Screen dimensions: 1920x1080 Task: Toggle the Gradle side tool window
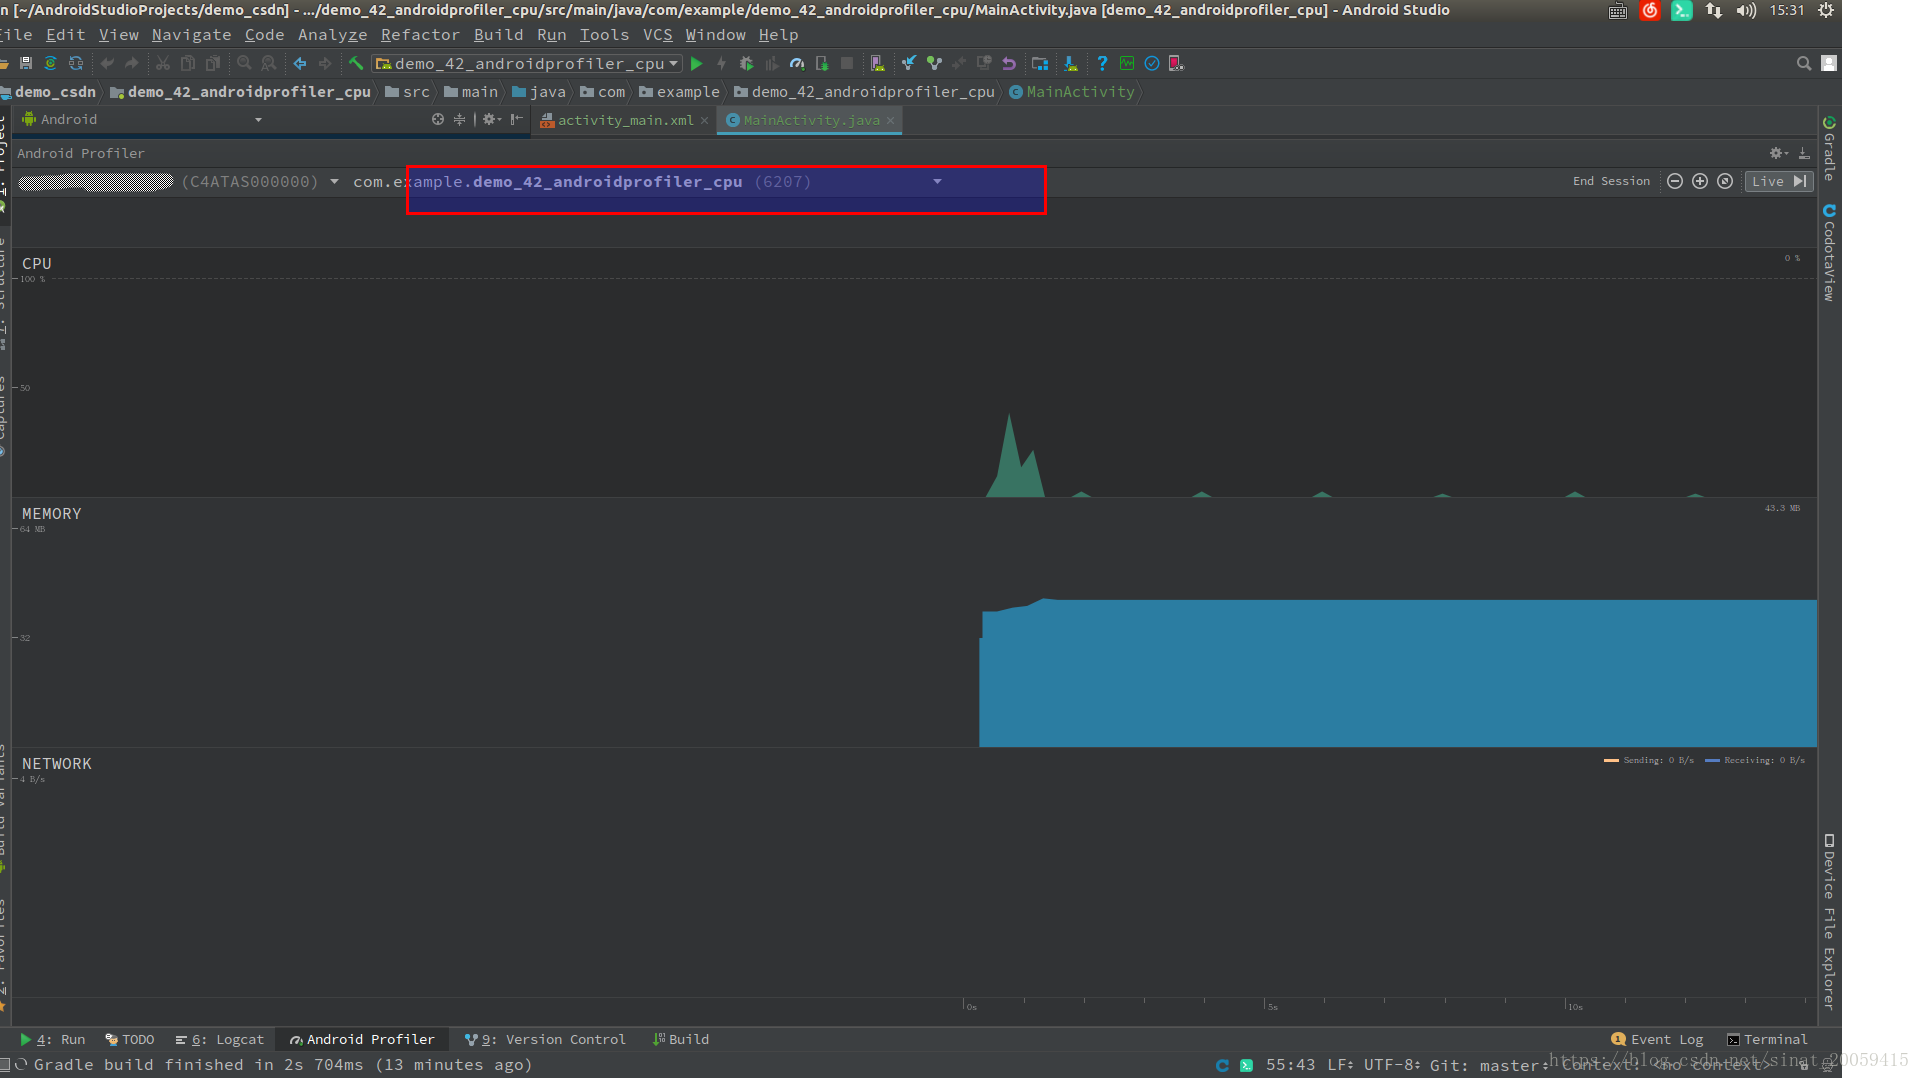pyautogui.click(x=1829, y=150)
